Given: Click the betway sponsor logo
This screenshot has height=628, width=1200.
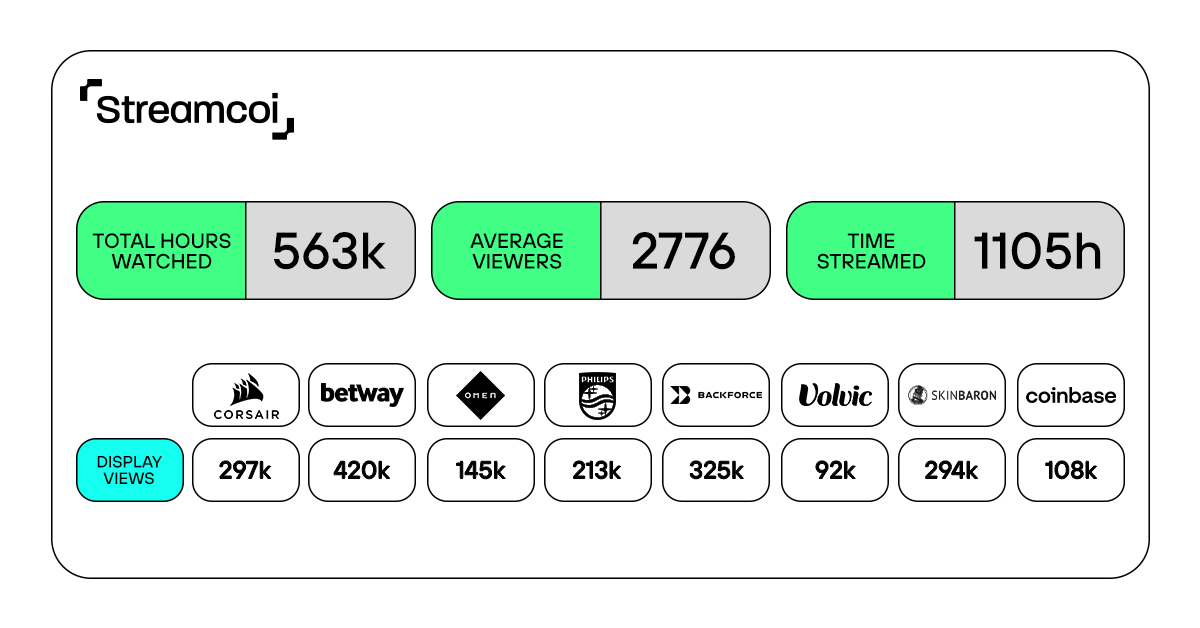Looking at the screenshot, I should coord(362,395).
